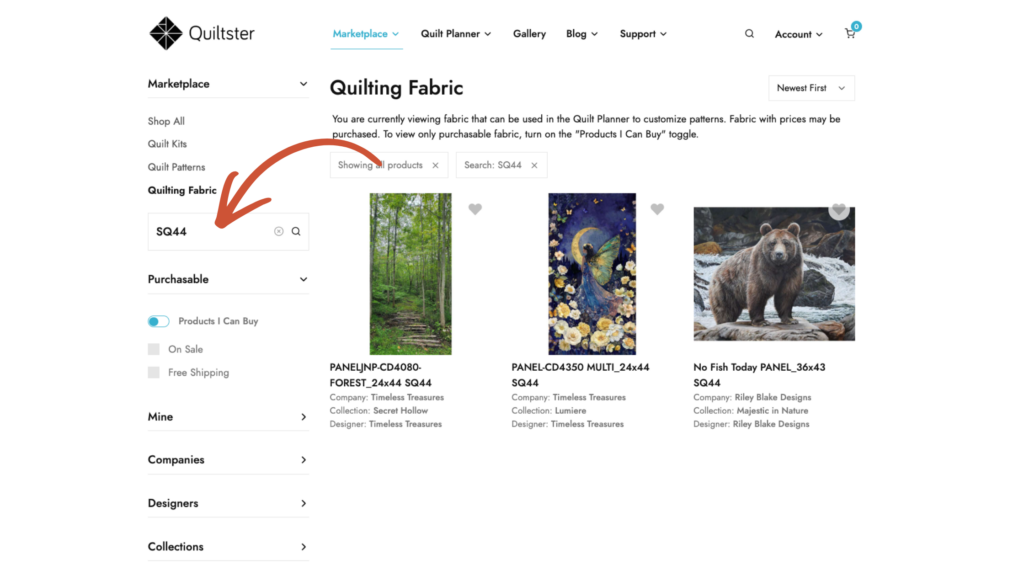The height and width of the screenshot is (576, 1024).
Task: Open the shopping cart icon
Action: (850, 34)
